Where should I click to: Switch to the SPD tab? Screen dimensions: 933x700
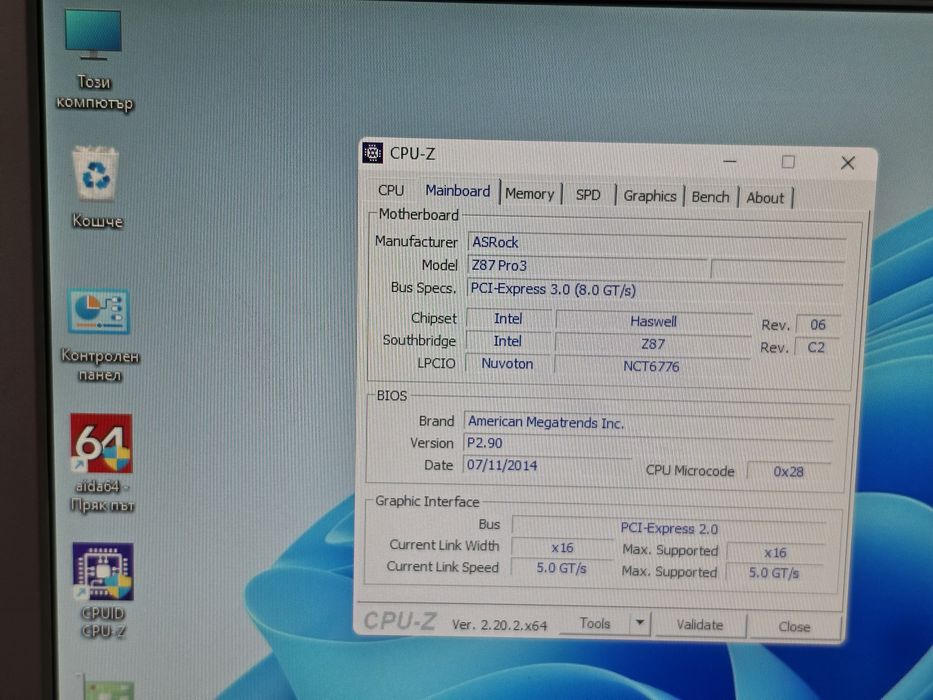coord(588,195)
